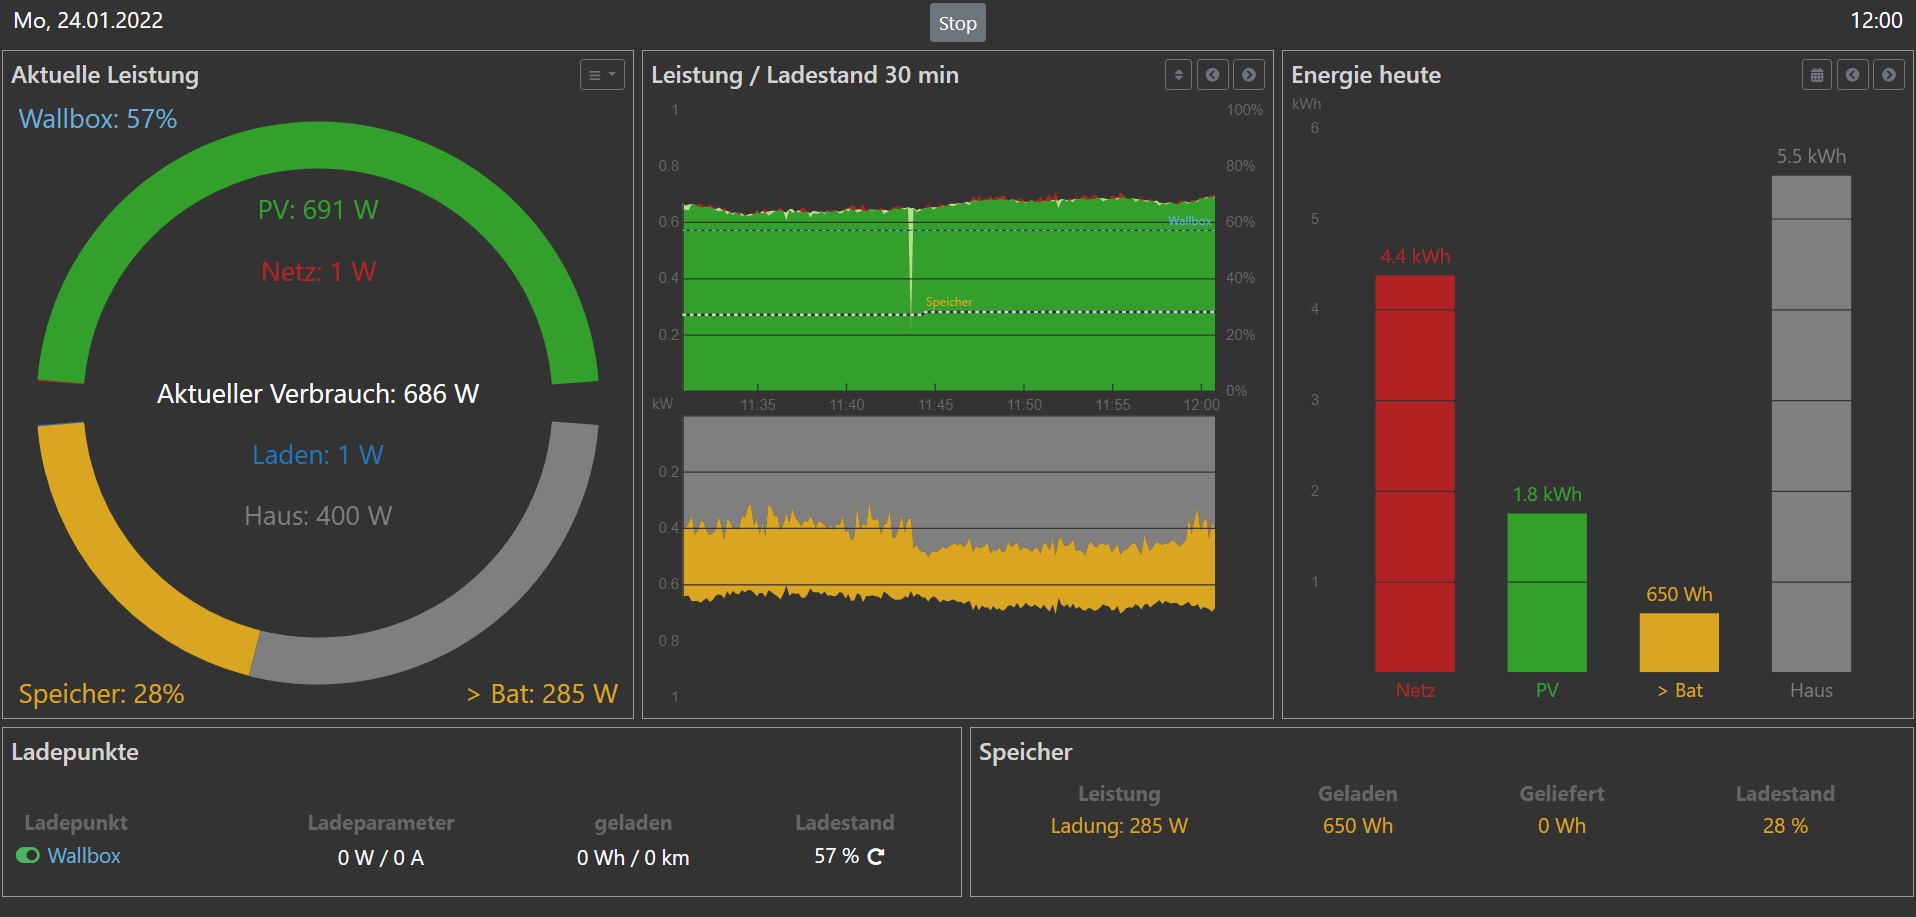Viewport: 1916px width, 917px height.
Task: Open the Aktuelle Leistung panel menu dropdown
Action: [602, 75]
